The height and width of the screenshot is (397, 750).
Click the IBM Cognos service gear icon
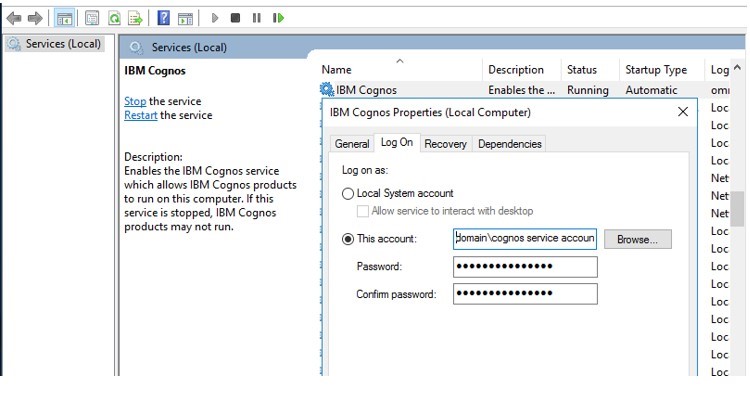(x=327, y=89)
